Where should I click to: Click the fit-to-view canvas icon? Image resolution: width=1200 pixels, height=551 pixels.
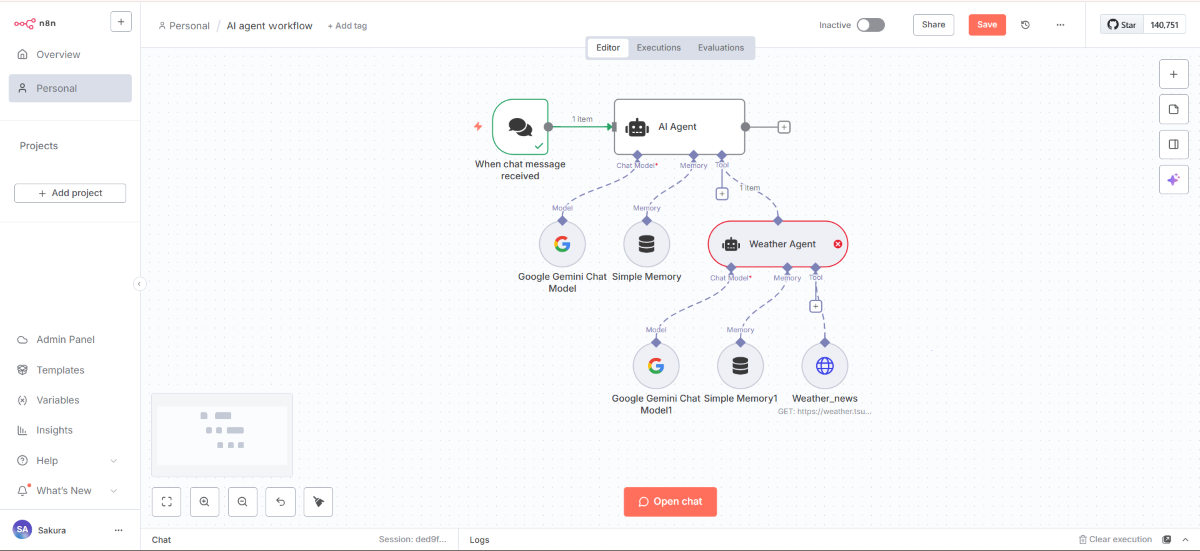click(167, 502)
